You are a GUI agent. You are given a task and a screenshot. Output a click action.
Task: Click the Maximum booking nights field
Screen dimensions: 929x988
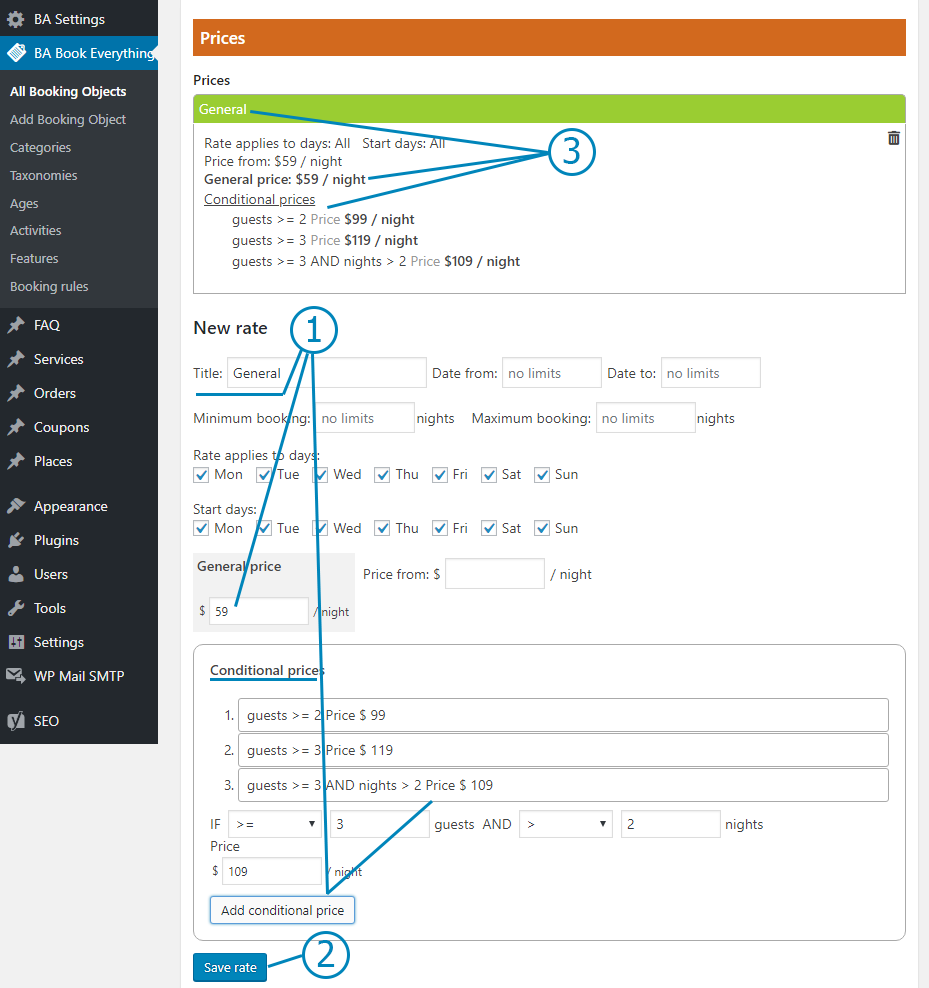646,418
